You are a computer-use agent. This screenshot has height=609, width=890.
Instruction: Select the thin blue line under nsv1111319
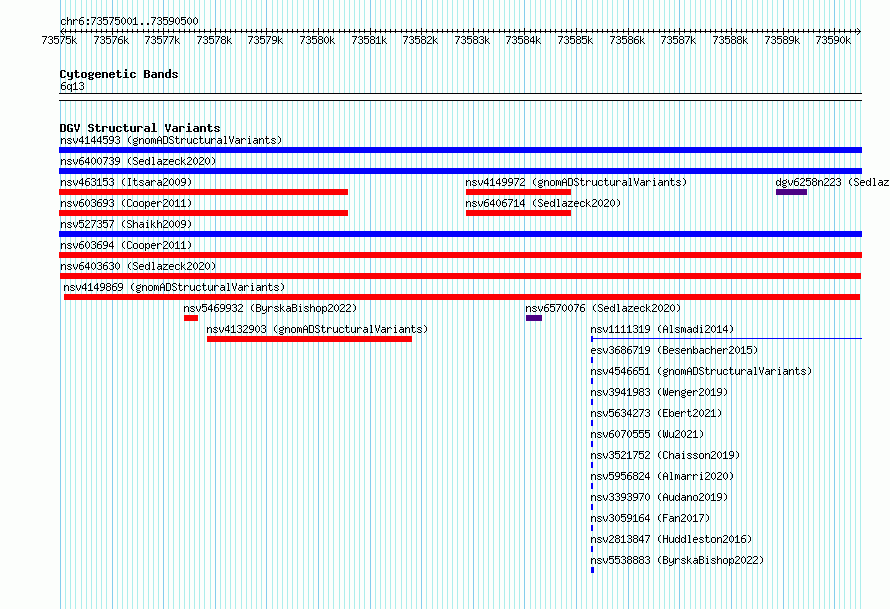click(x=727, y=339)
